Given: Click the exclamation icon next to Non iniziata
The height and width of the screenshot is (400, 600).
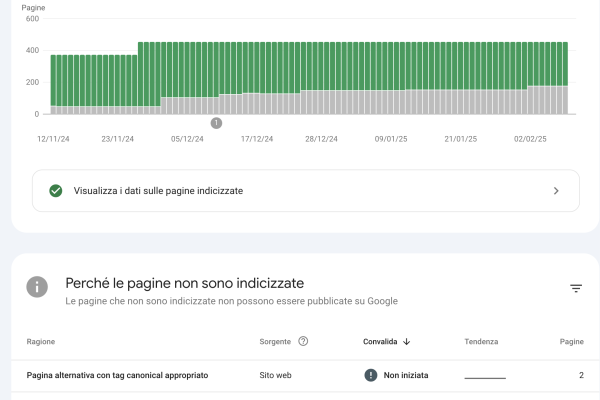Looking at the screenshot, I should coord(370,375).
